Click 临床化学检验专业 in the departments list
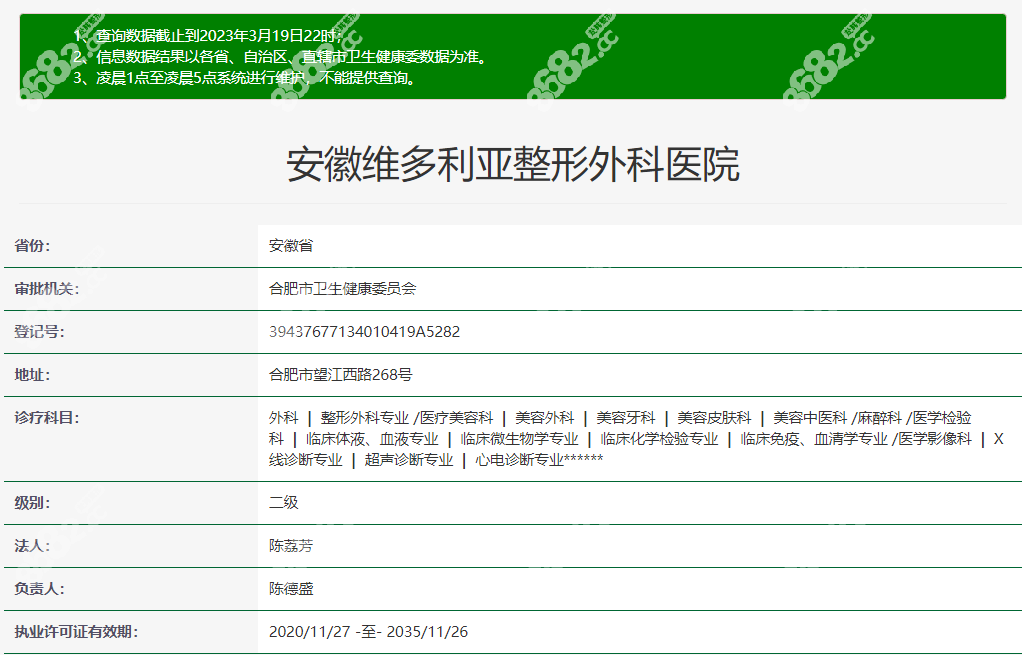 coord(659,439)
